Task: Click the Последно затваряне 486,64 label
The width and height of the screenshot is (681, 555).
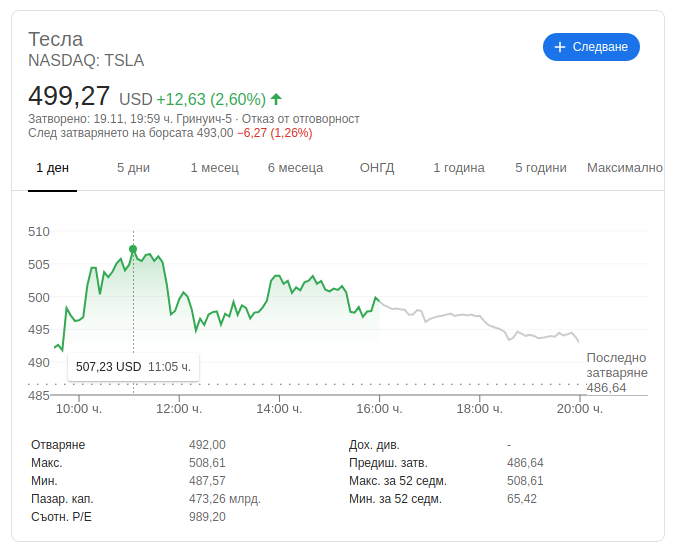Action: [617, 373]
